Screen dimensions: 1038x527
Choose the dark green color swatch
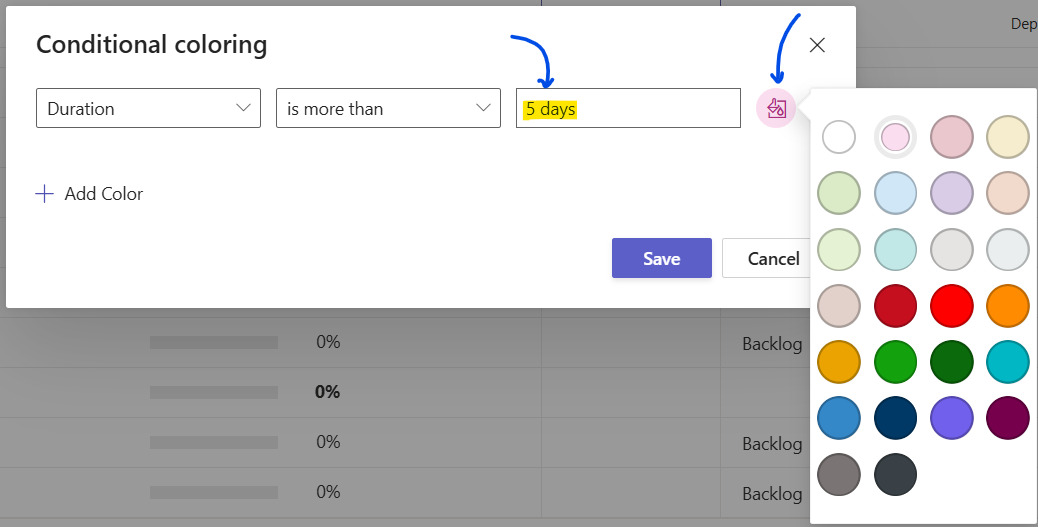tap(951, 361)
